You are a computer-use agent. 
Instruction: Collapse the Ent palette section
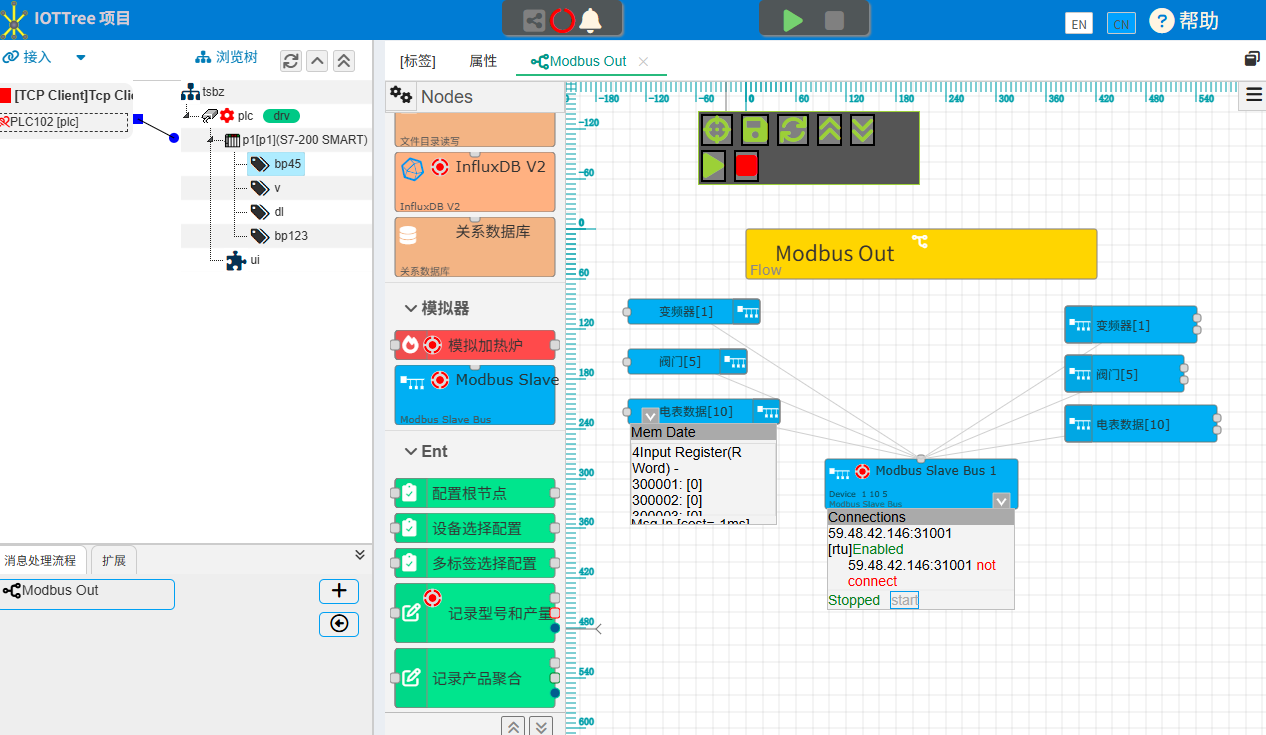[x=411, y=452]
